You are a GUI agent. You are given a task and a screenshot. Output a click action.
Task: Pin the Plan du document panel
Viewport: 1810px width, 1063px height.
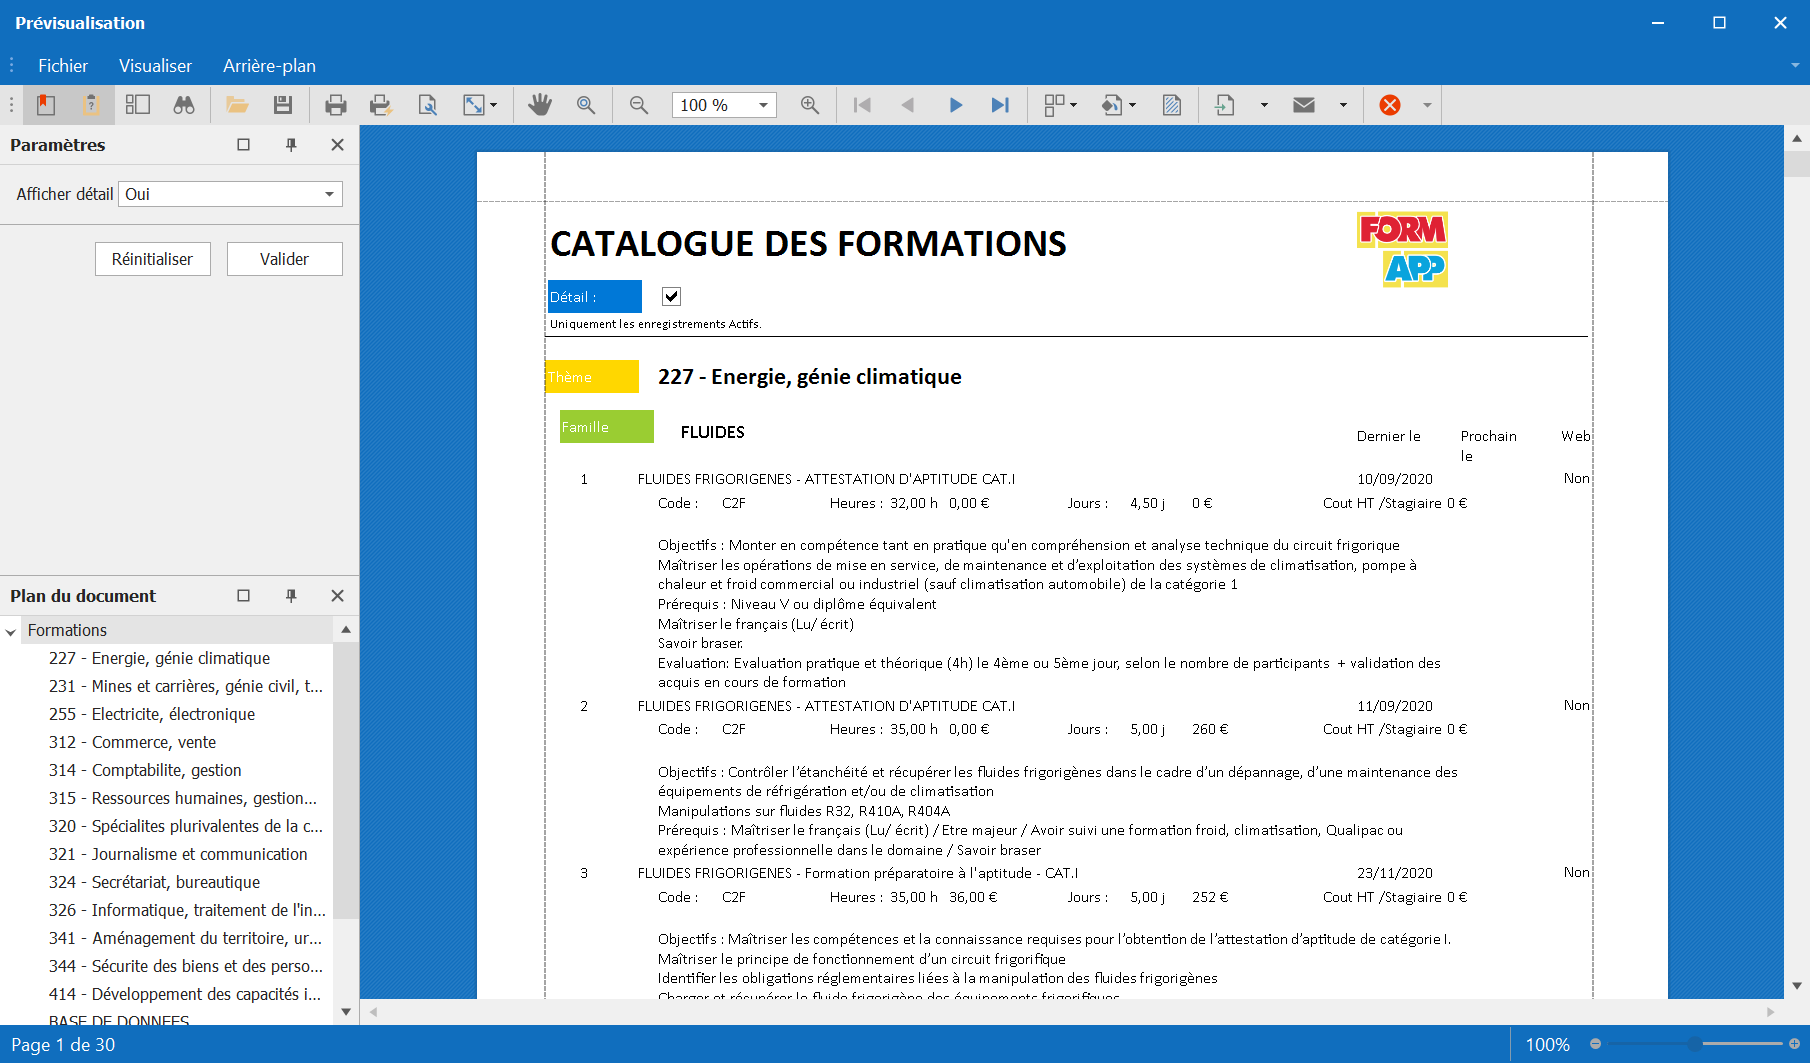[x=291, y=596]
